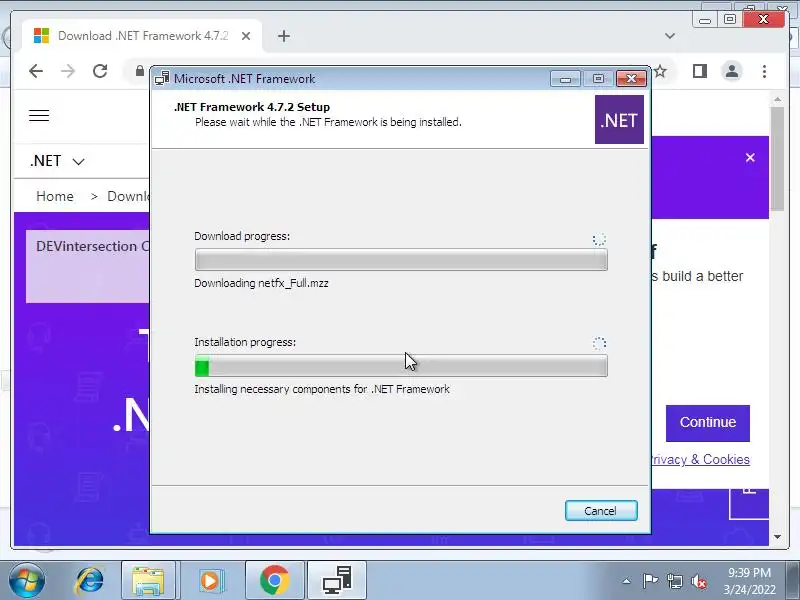Maximize the Microsoft .NET Framework setup dialog
This screenshot has height=600, width=800.
598,79
